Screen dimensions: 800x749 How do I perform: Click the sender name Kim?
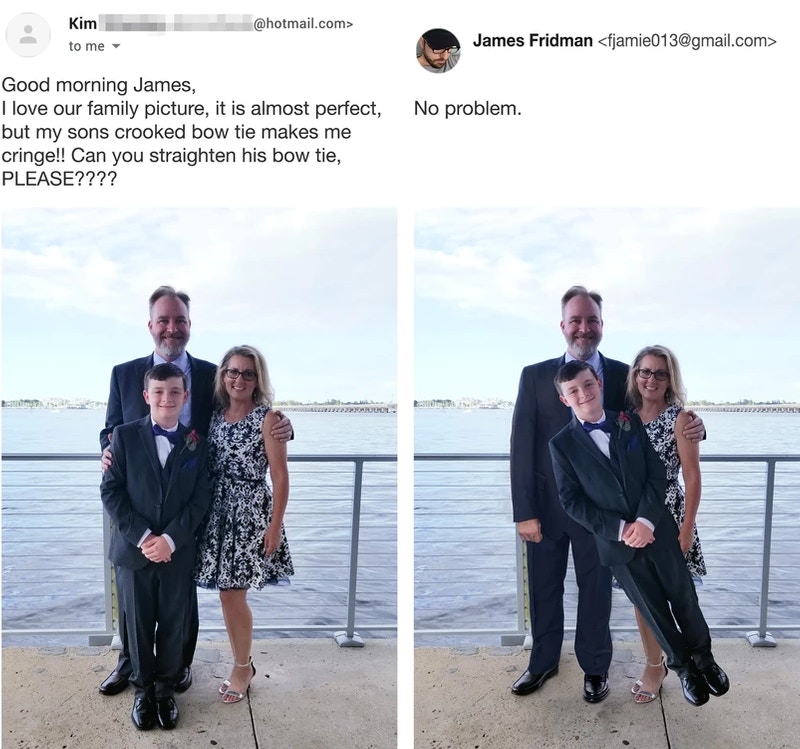click(x=82, y=23)
